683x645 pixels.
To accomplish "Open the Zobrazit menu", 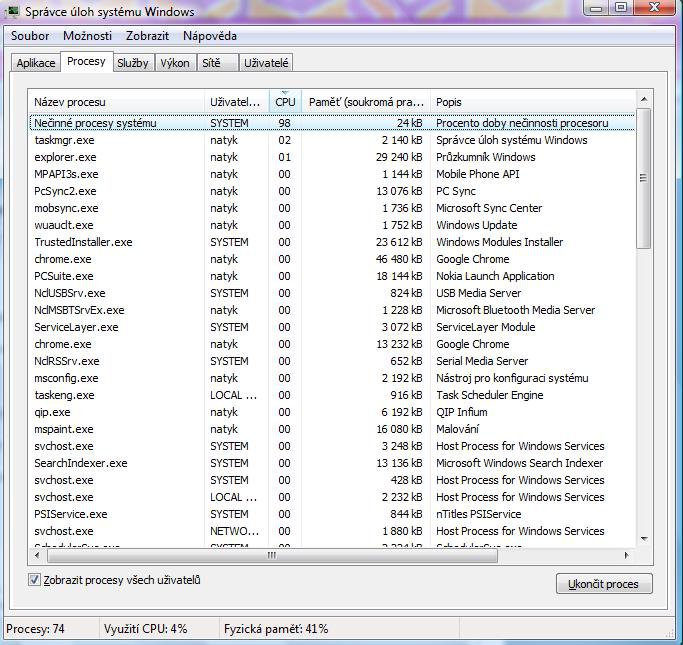I will 147,36.
